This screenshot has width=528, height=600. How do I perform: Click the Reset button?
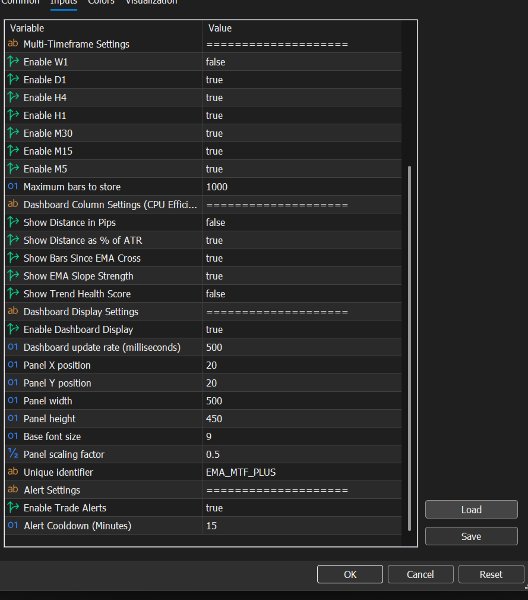491,574
